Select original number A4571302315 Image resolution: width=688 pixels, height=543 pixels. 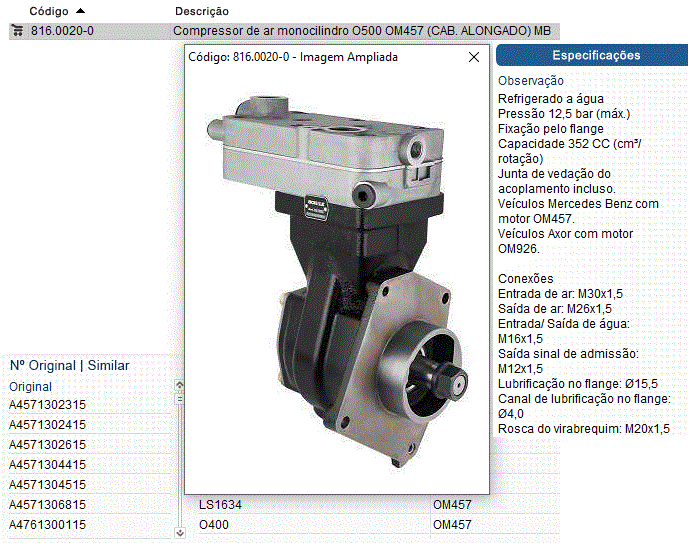pos(48,405)
